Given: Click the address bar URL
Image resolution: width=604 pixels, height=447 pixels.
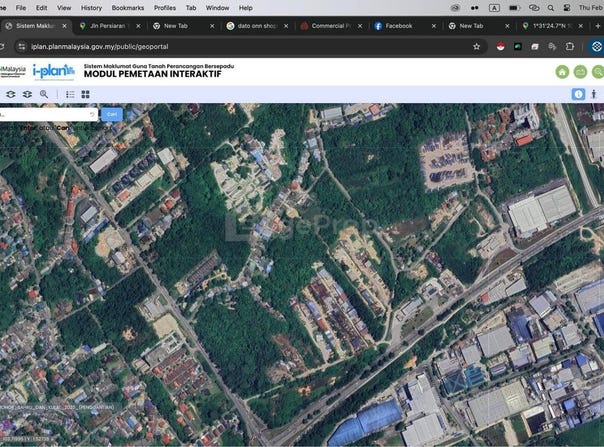Looking at the screenshot, I should [x=100, y=47].
